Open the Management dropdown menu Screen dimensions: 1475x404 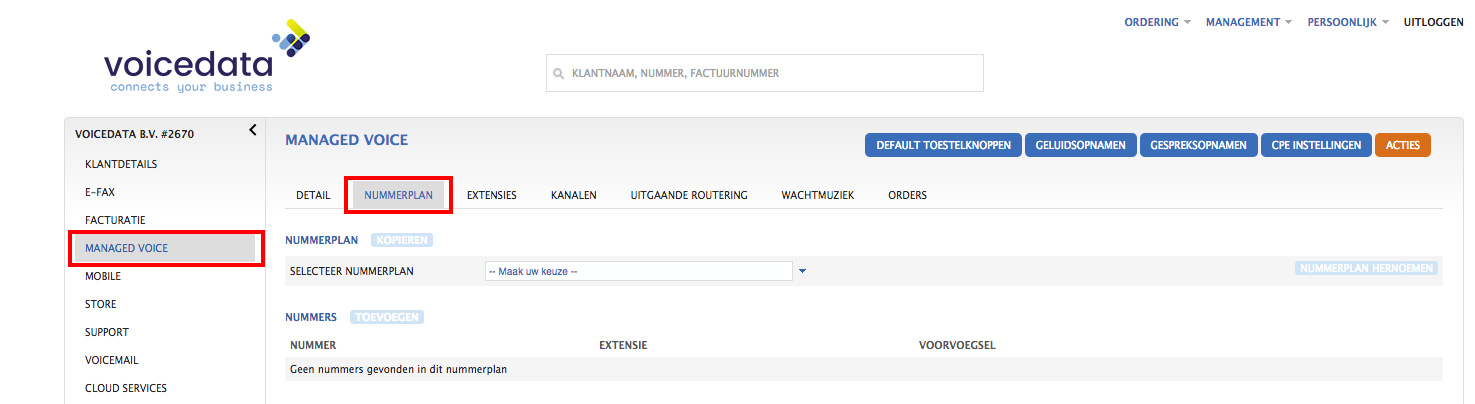[x=1249, y=22]
